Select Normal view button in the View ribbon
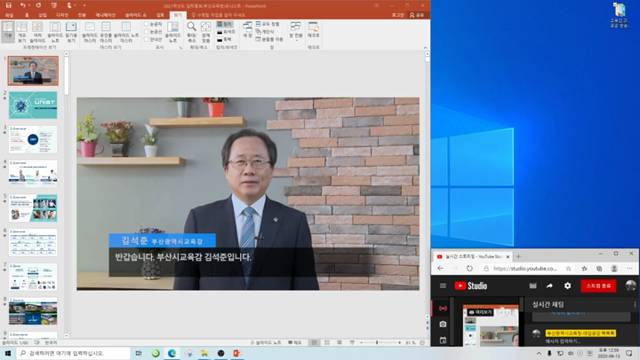The height and width of the screenshot is (360, 640). (x=8, y=32)
